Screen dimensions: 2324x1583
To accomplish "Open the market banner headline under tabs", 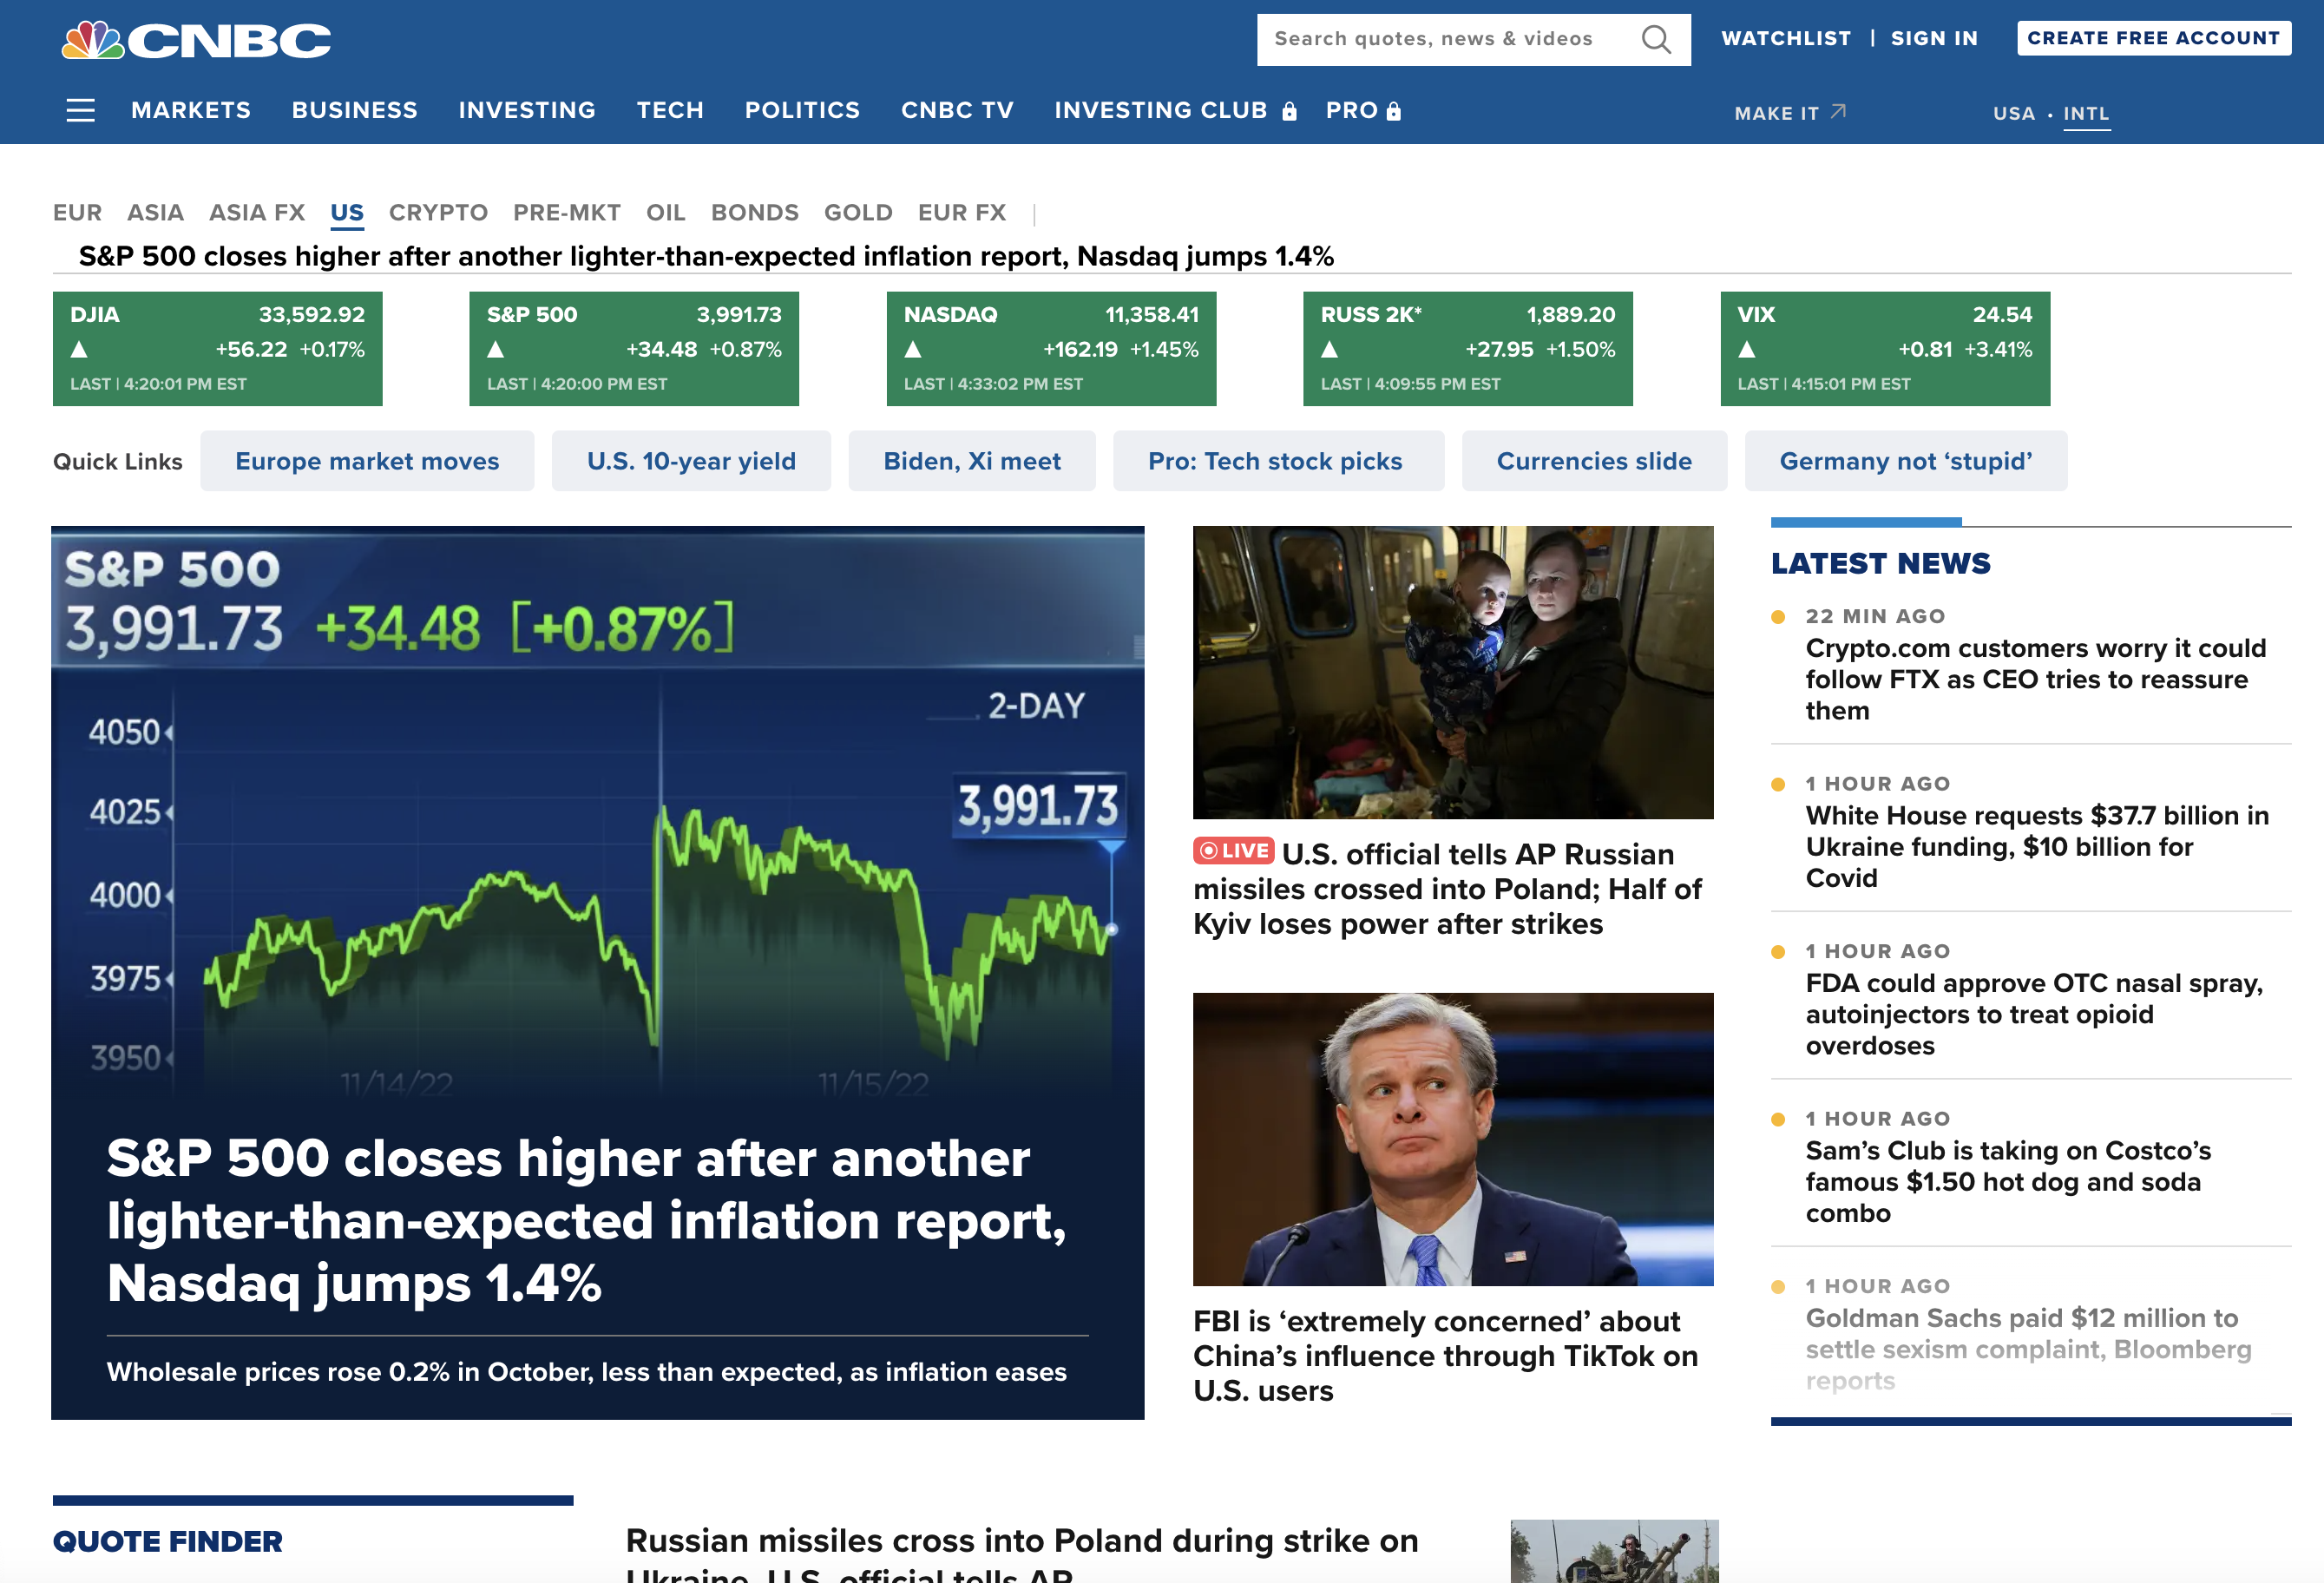I will tap(706, 256).
